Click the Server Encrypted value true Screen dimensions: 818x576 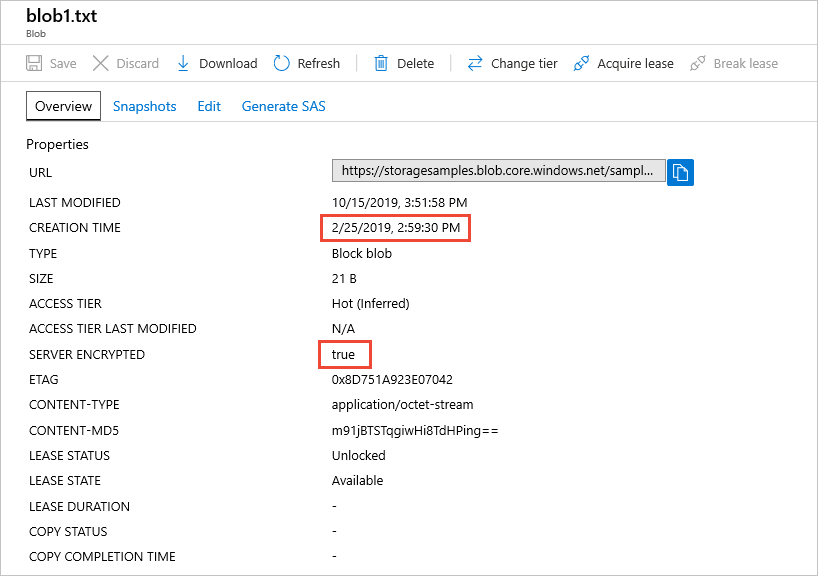coord(344,354)
